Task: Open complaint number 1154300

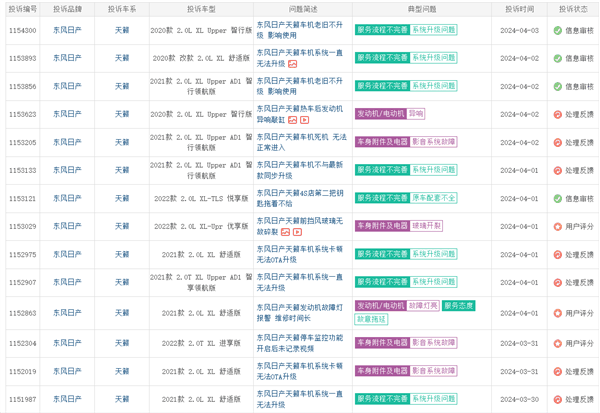Action: click(x=22, y=30)
